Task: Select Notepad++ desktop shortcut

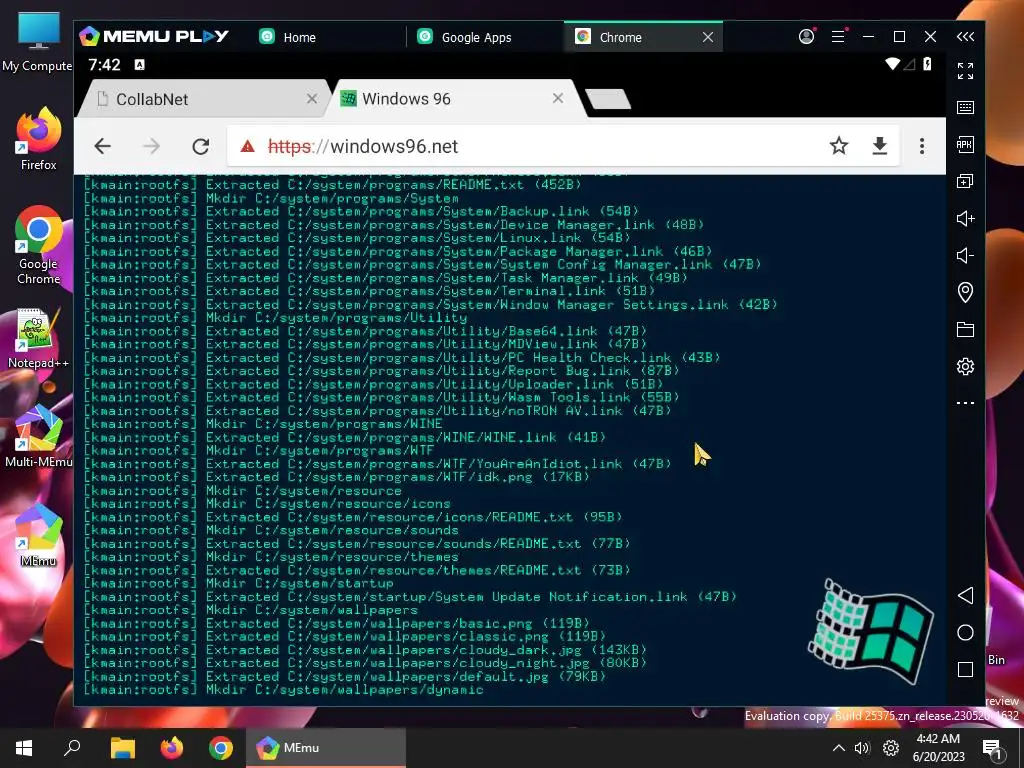Action: tap(38, 338)
